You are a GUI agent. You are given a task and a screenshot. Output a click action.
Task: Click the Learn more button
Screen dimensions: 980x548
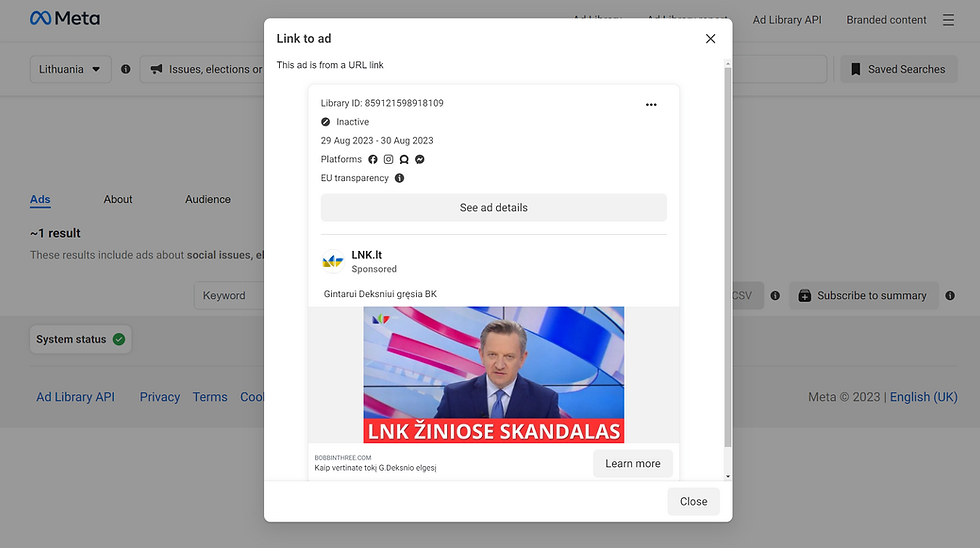click(632, 464)
